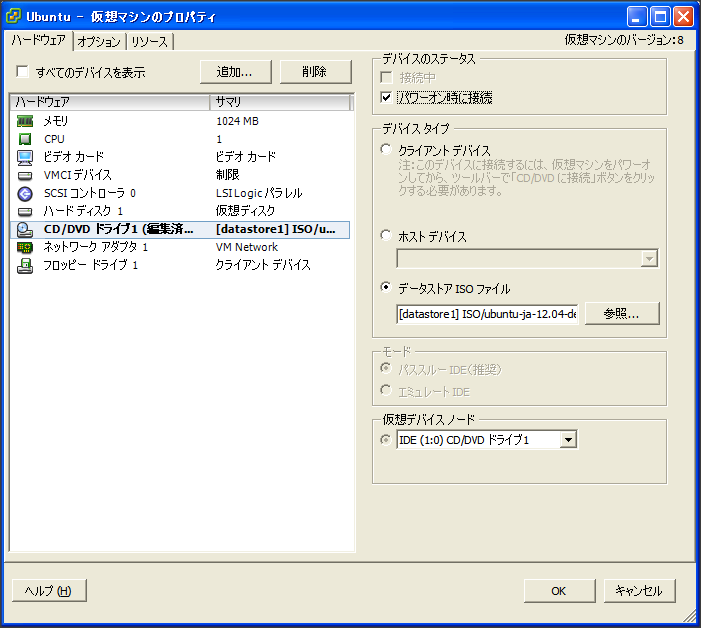Click the ヘルプ (H) button
The height and width of the screenshot is (628, 701).
[x=49, y=591]
